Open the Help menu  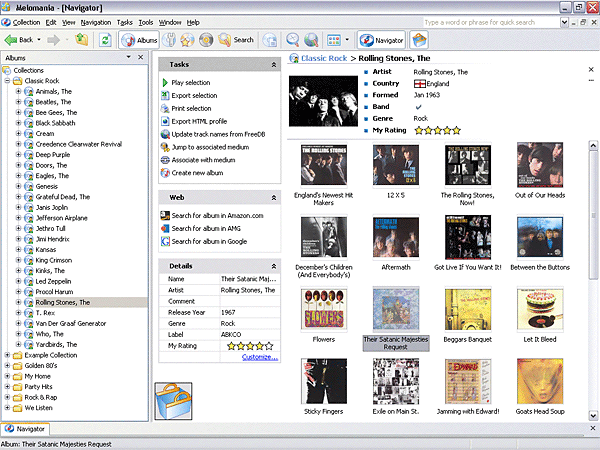pos(193,23)
